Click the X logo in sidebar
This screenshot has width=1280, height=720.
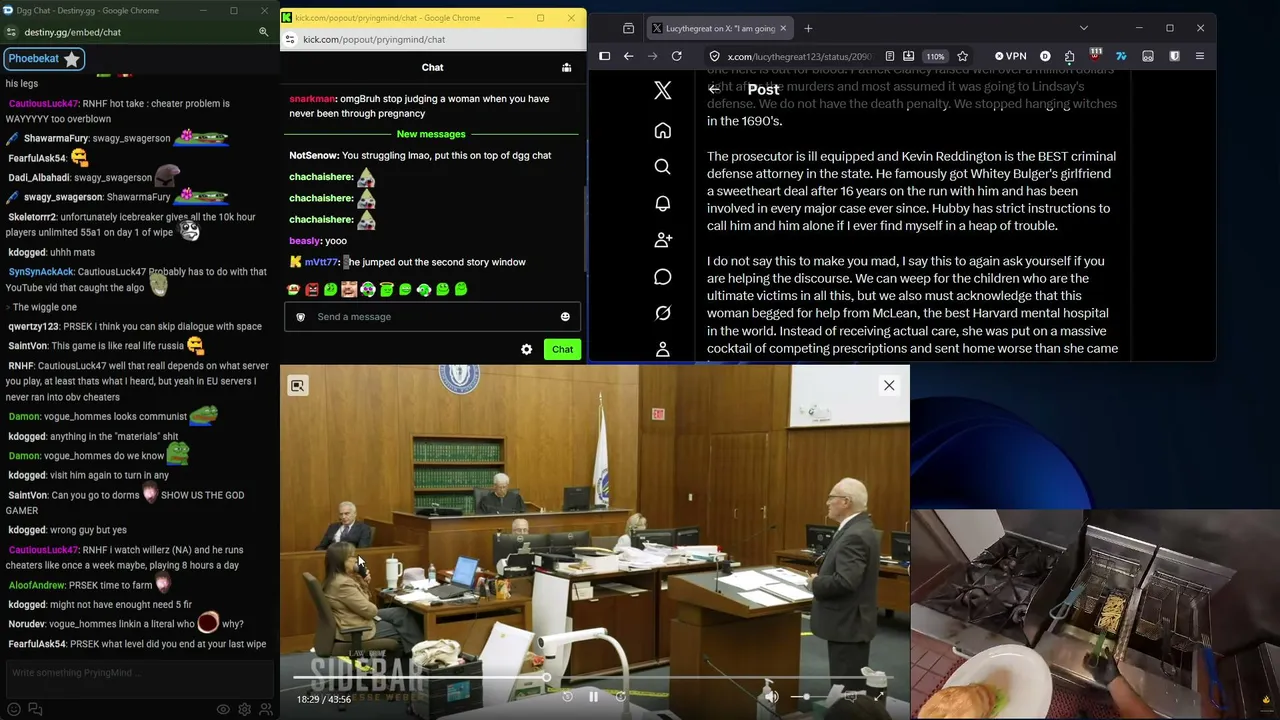click(x=662, y=91)
